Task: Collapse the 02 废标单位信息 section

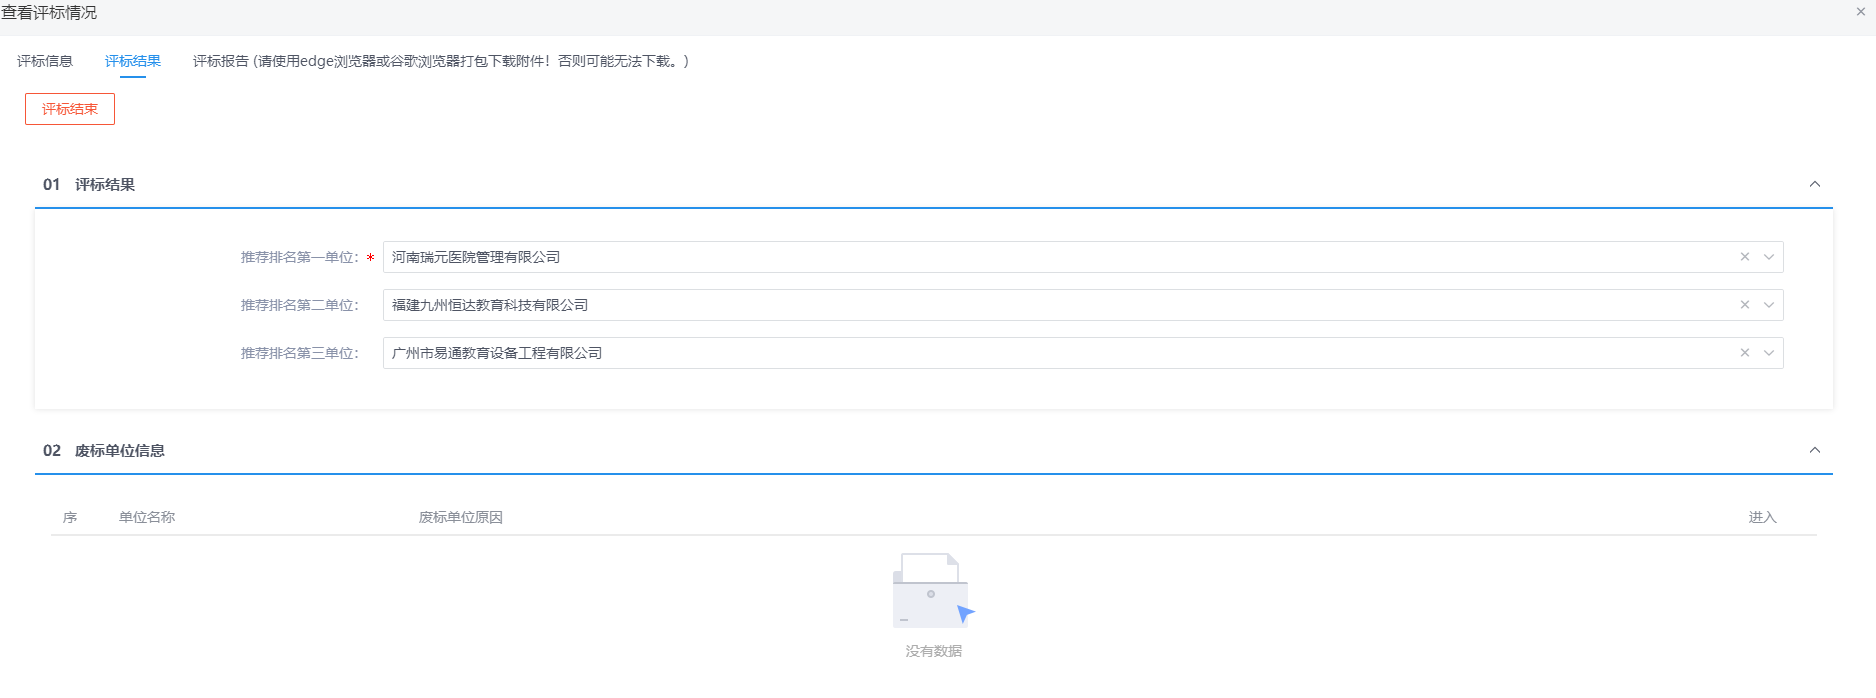Action: (x=1814, y=450)
